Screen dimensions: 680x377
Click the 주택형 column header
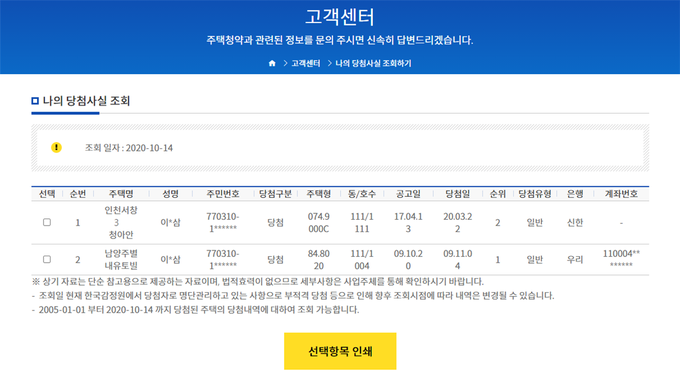tap(319, 194)
